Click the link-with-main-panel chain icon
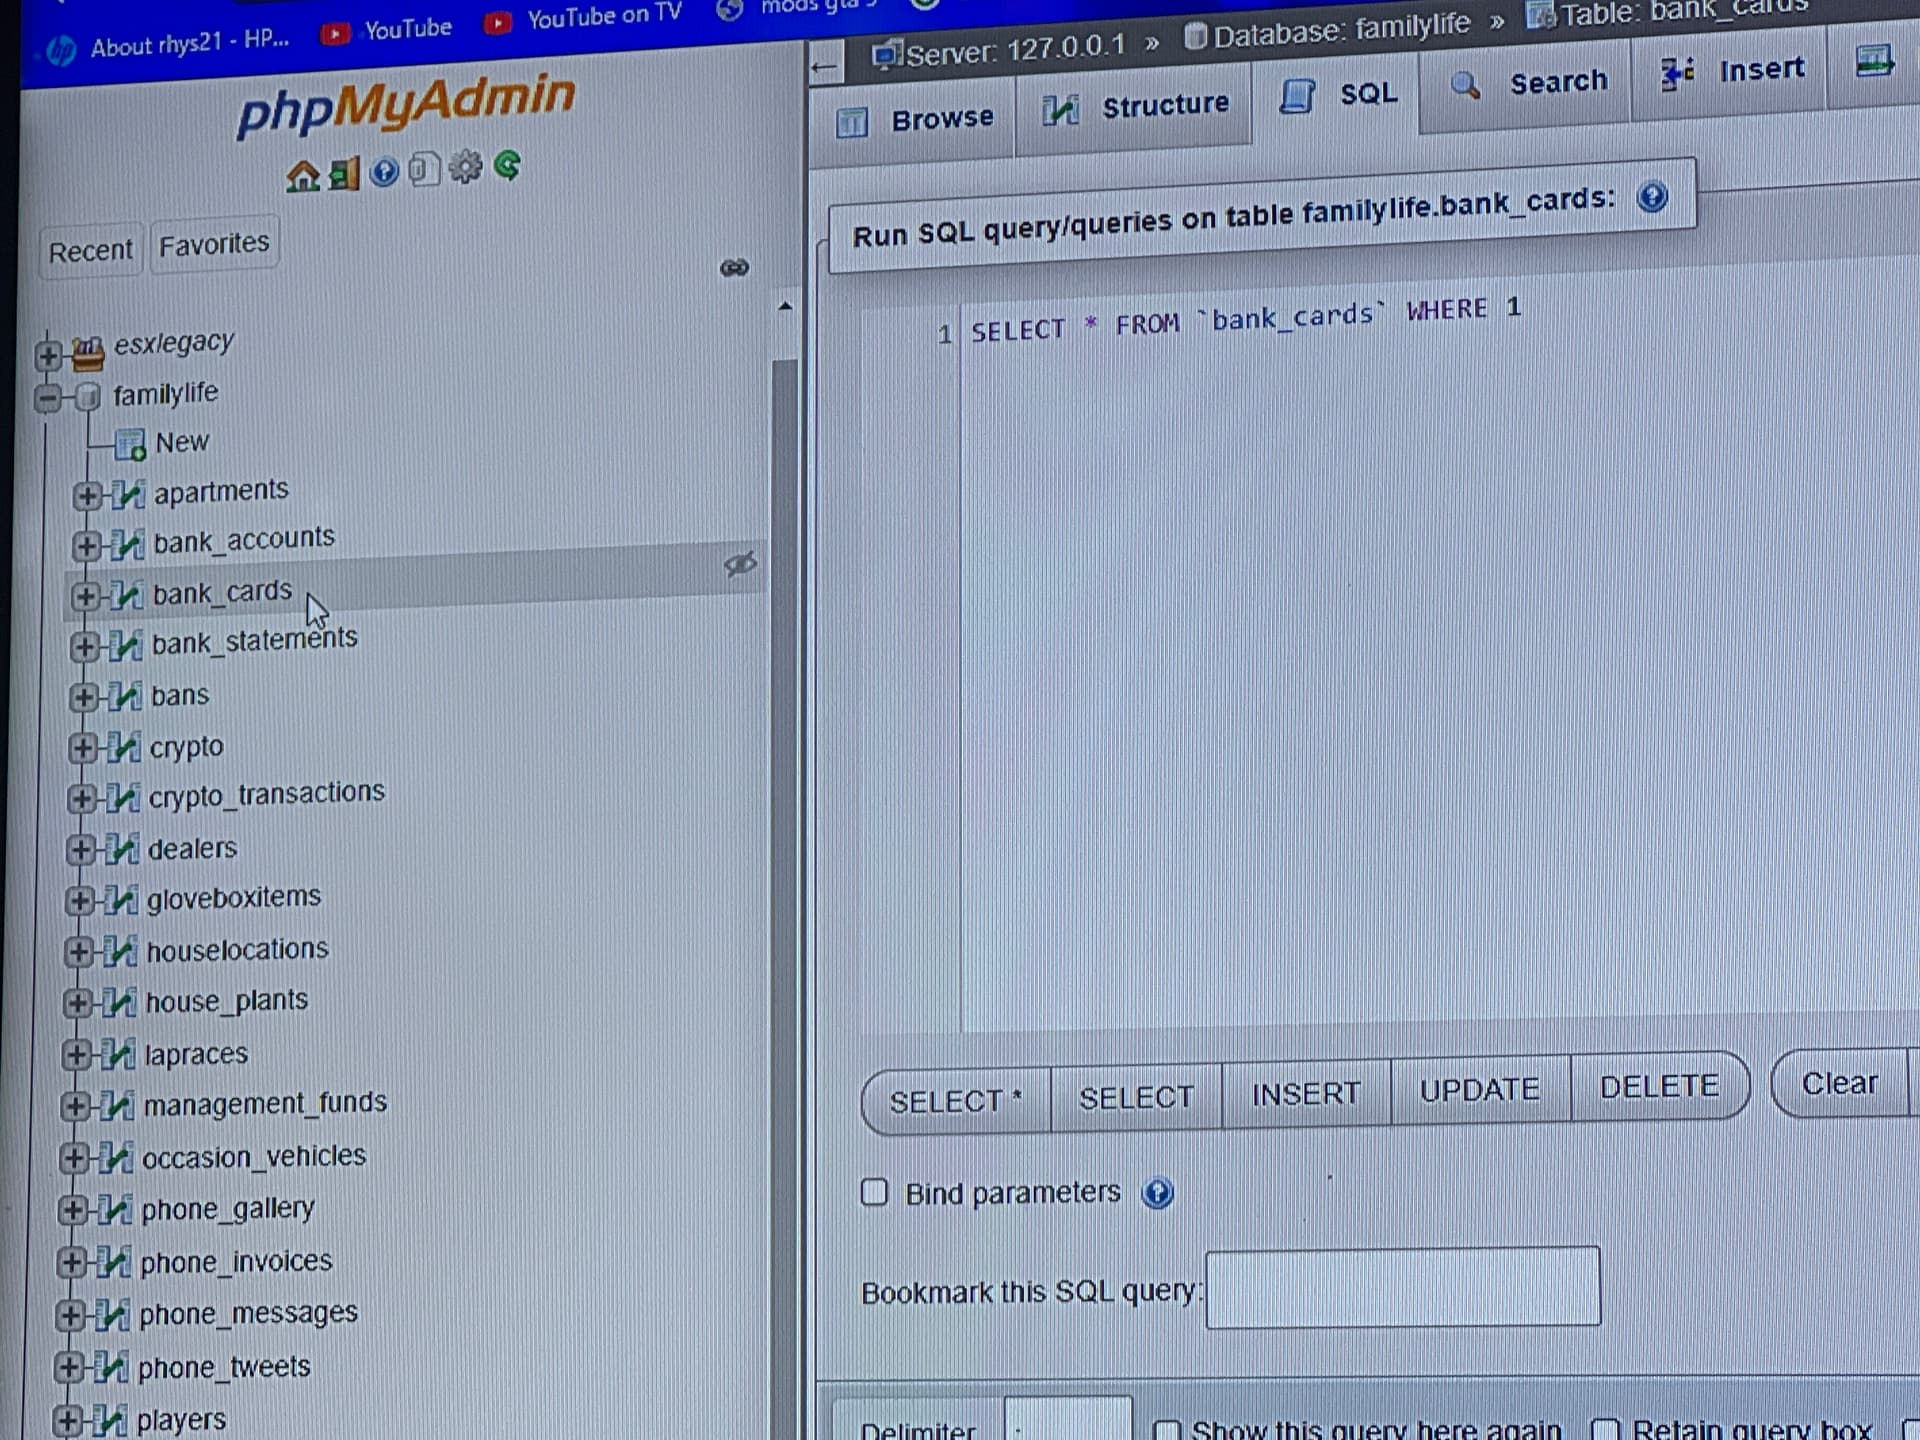 pos(734,268)
